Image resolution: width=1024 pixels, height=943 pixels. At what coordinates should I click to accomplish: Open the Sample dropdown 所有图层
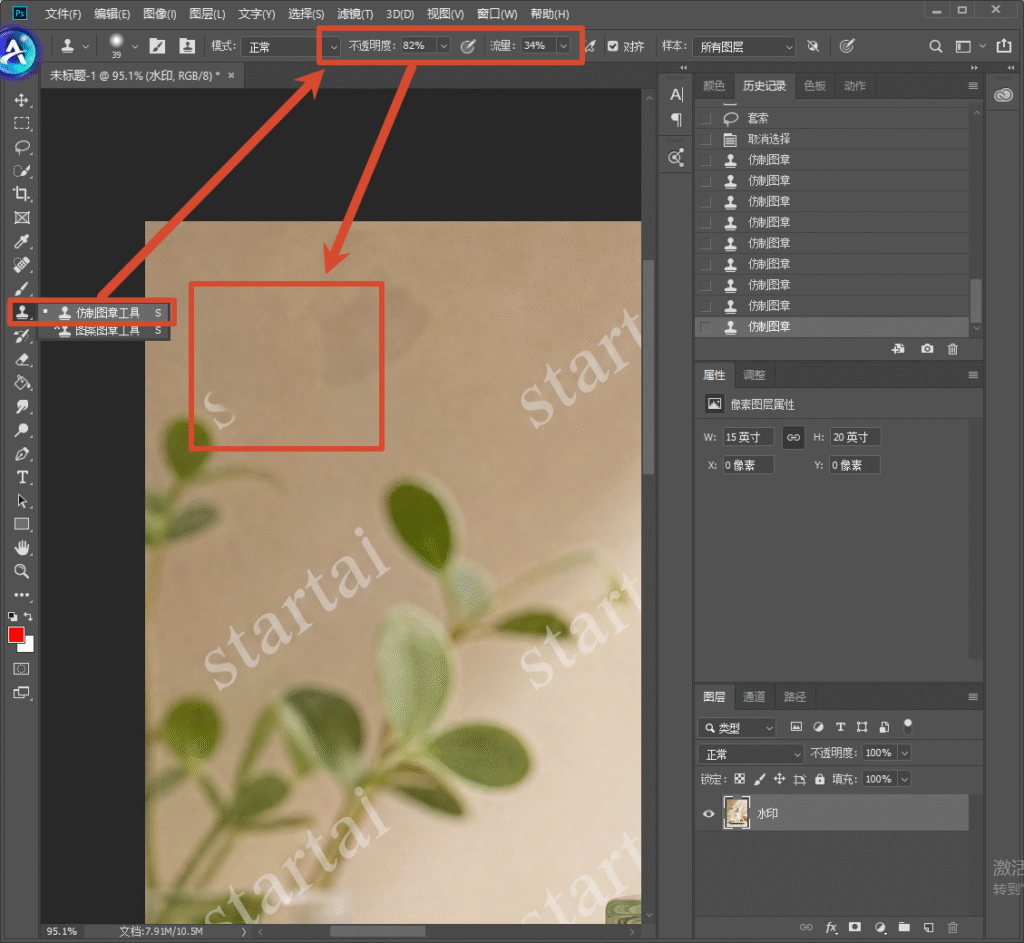[744, 46]
